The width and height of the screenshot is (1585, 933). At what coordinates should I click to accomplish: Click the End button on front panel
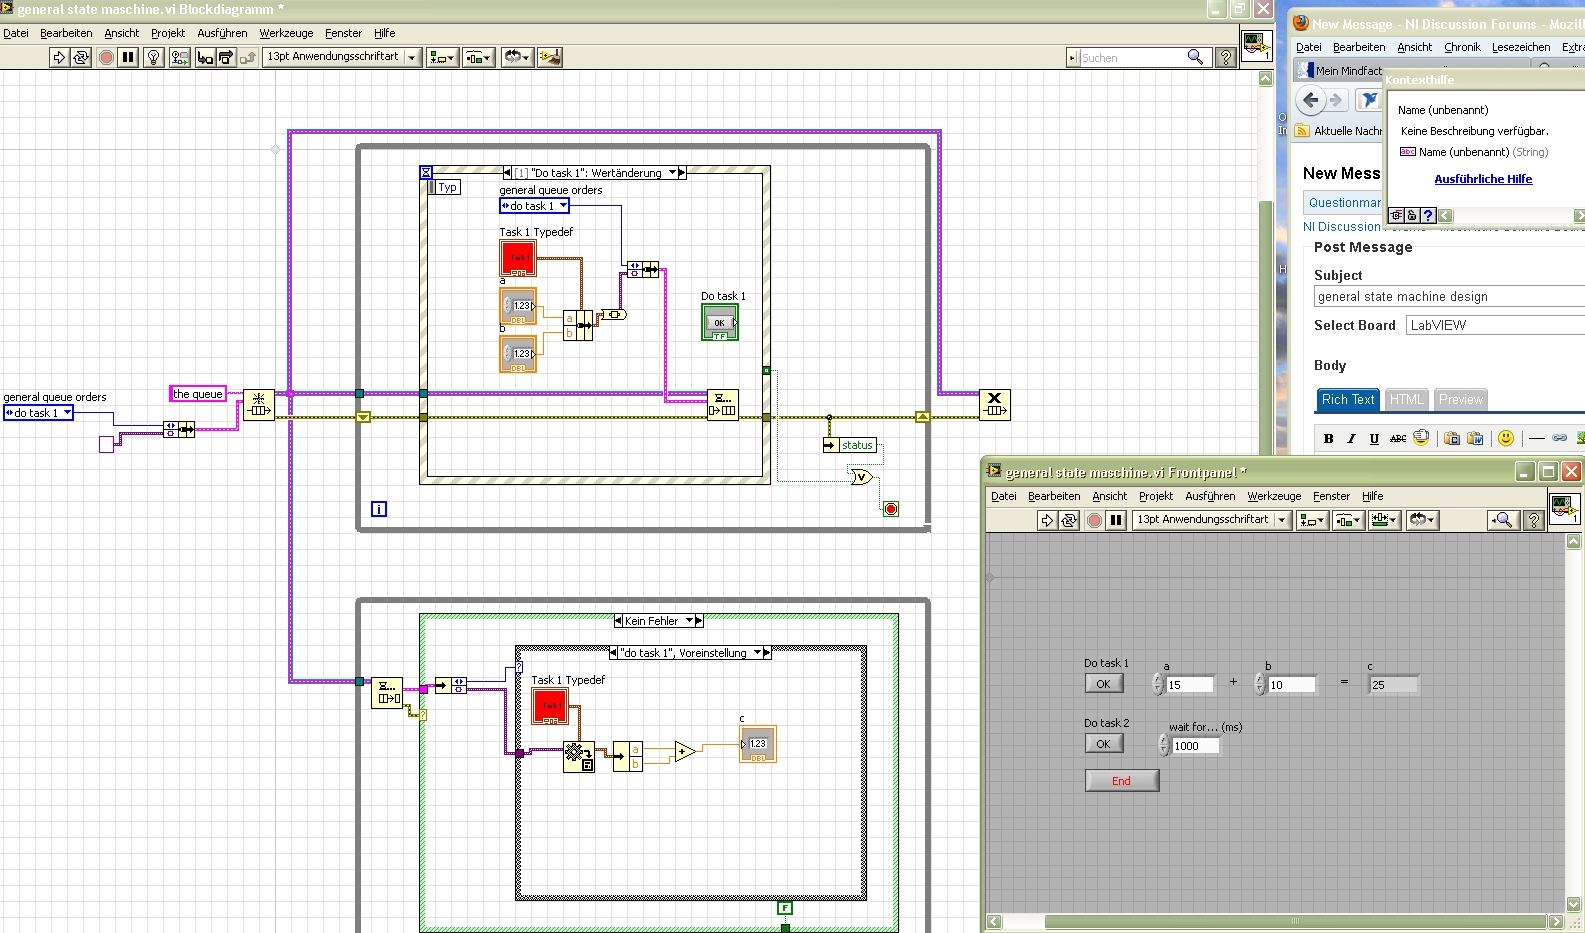pos(1122,781)
